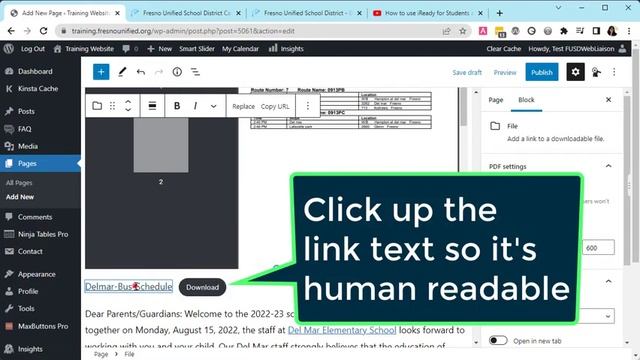This screenshot has height=360, width=640.
Task: Publish the page
Action: 542,72
